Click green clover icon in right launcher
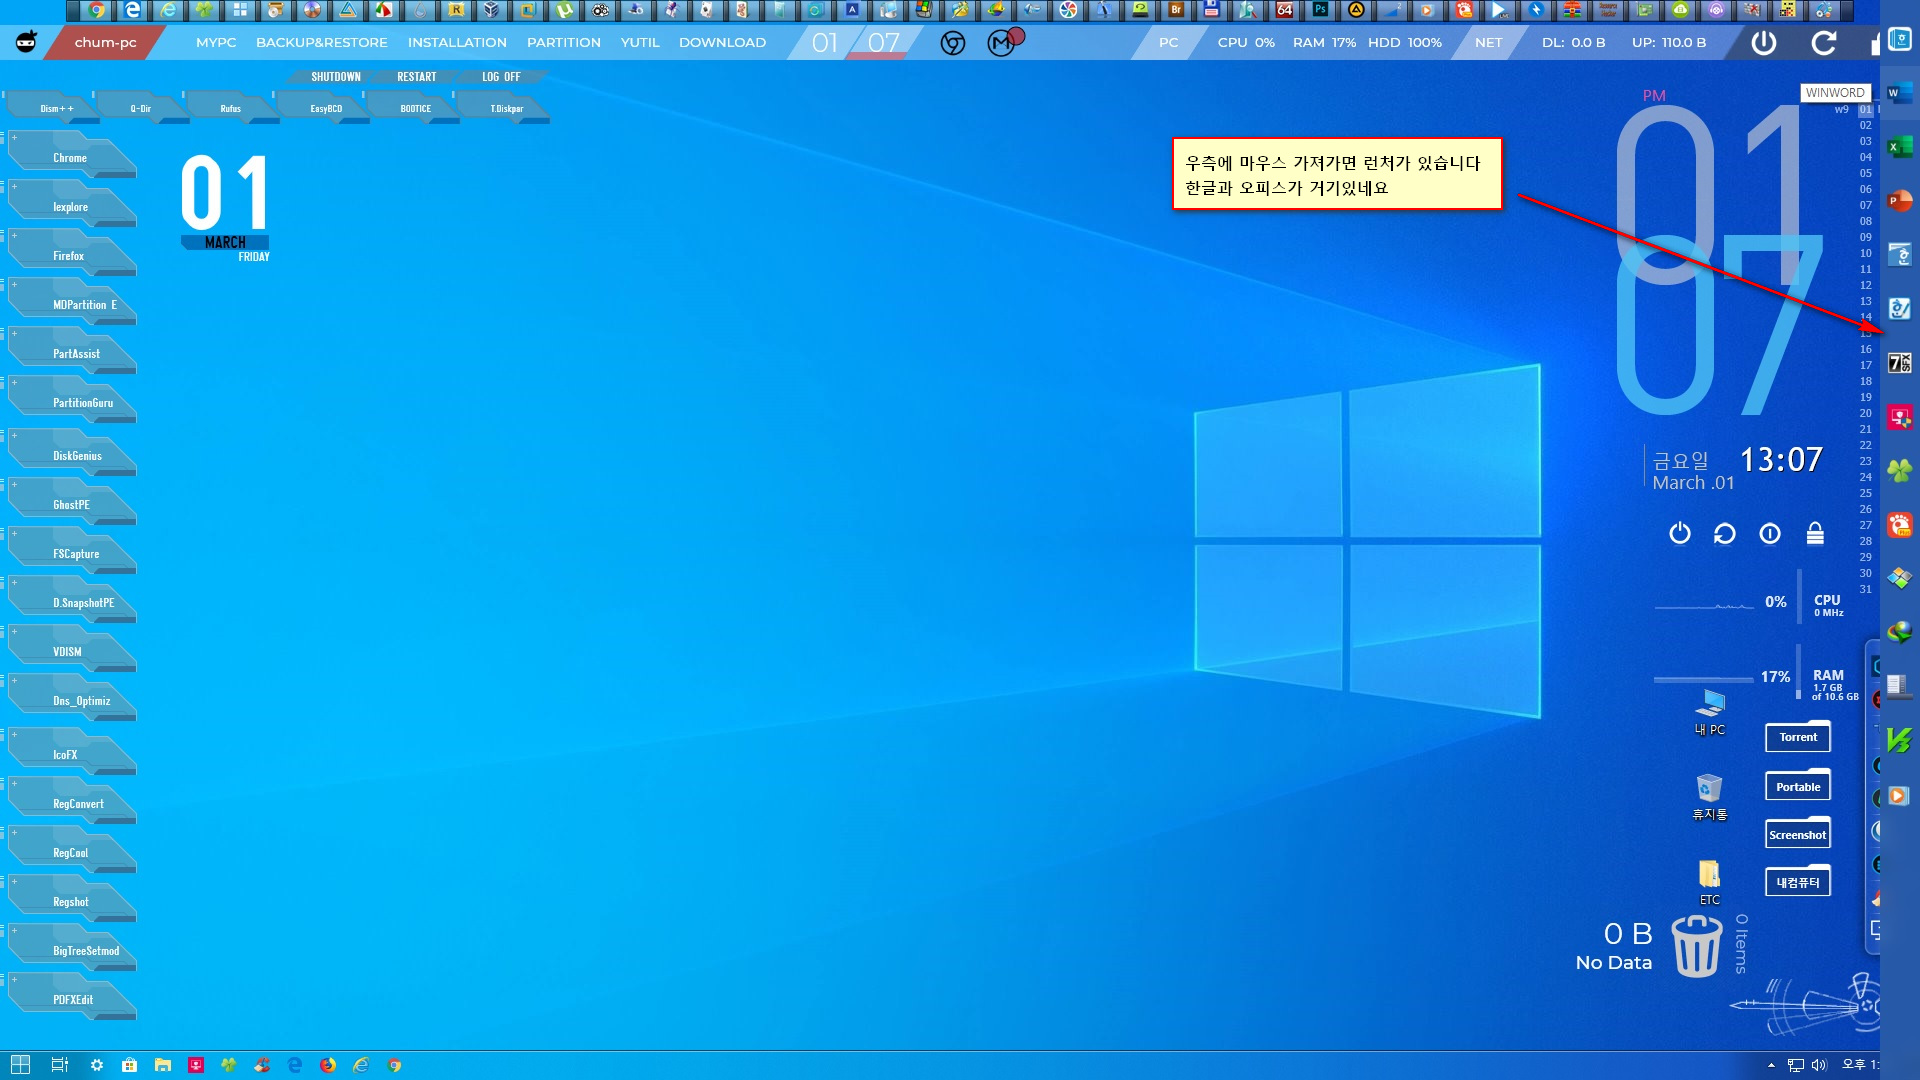This screenshot has width=1920, height=1080. 1899,471
